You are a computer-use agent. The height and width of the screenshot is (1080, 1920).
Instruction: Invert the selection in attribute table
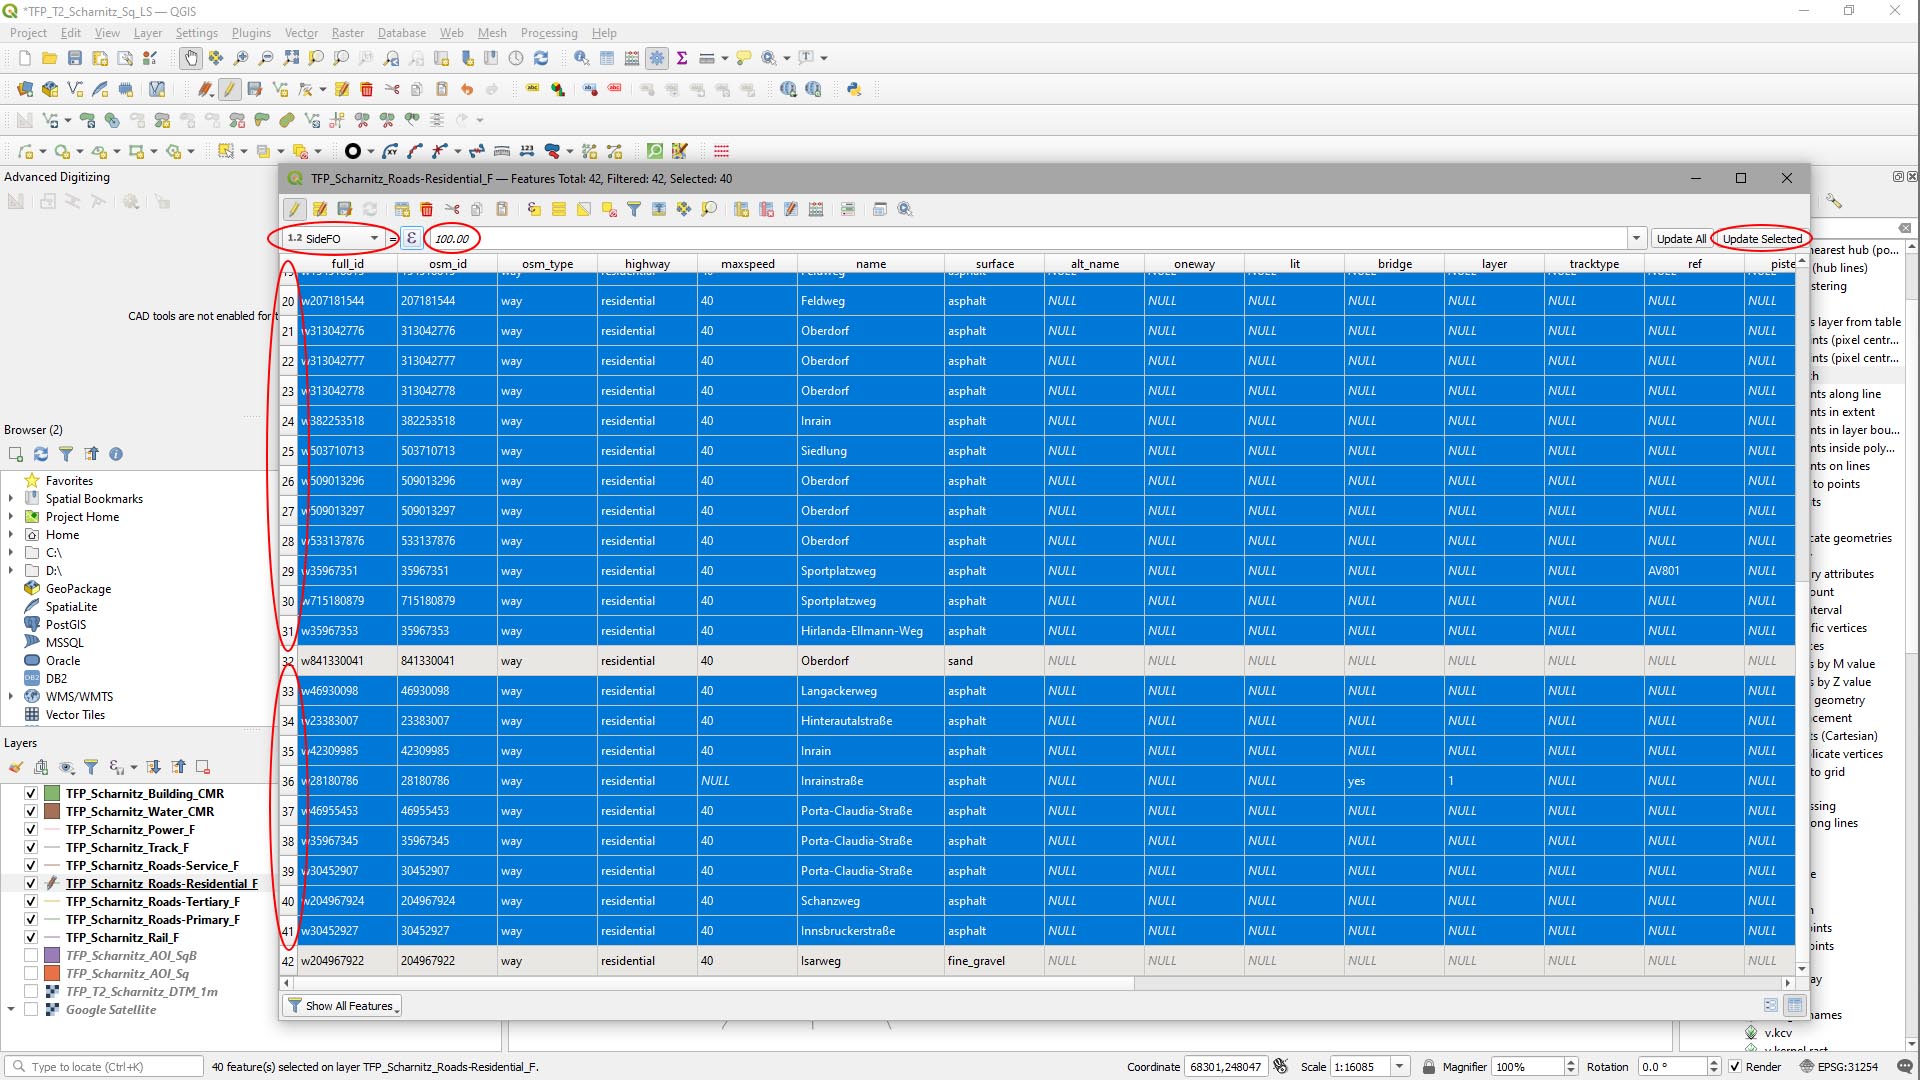(584, 209)
